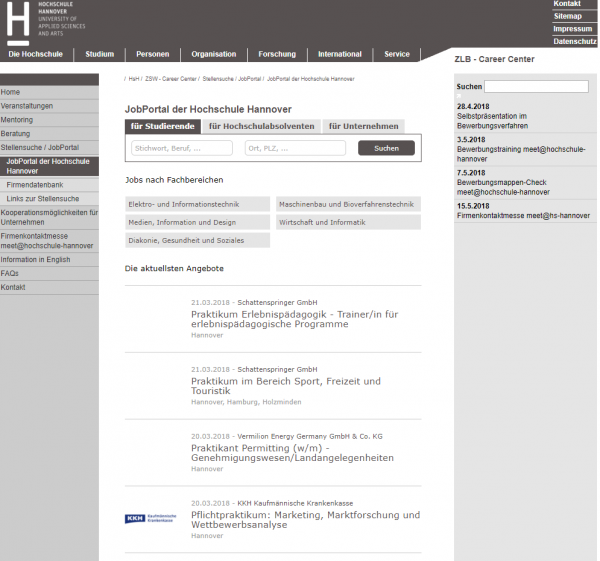
Task: Open the Service main menu
Action: (397, 54)
